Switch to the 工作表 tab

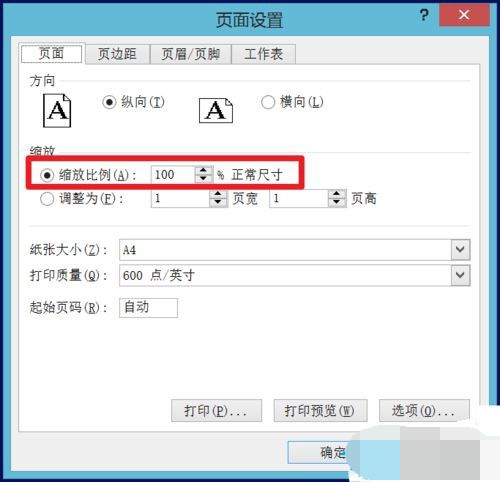tap(263, 54)
